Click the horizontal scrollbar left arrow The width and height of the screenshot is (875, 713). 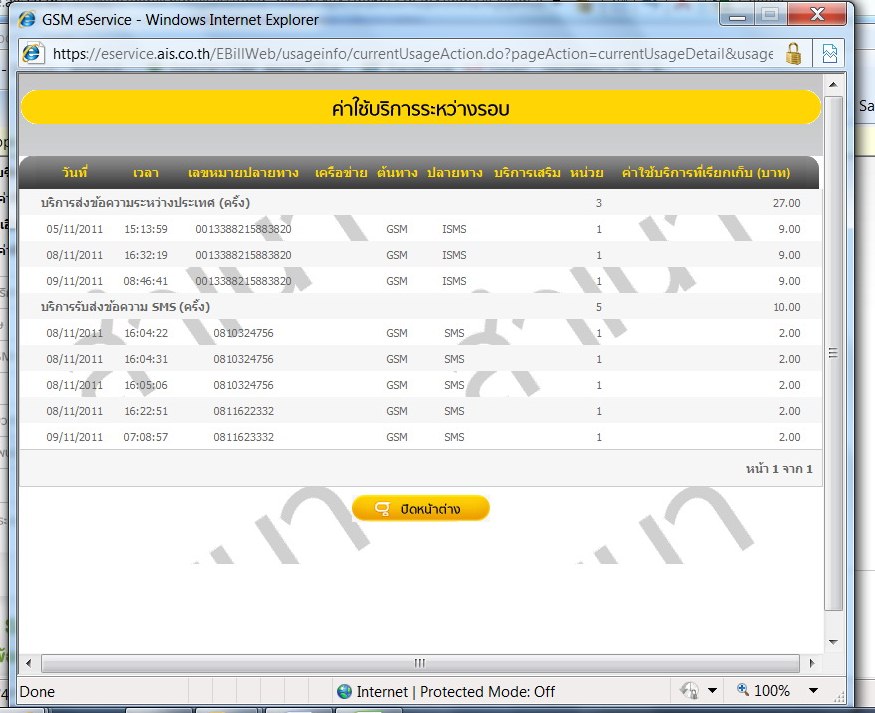pyautogui.click(x=29, y=663)
